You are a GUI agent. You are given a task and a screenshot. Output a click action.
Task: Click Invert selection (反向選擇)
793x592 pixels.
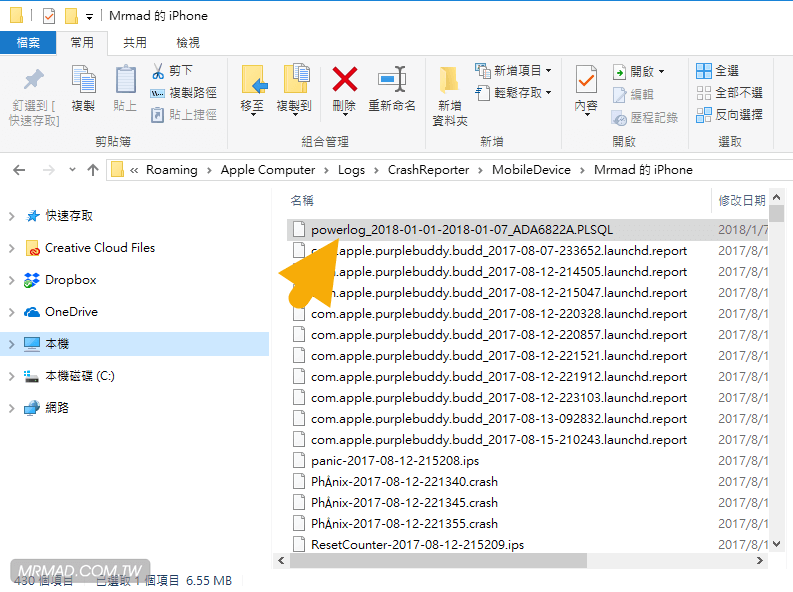(729, 115)
